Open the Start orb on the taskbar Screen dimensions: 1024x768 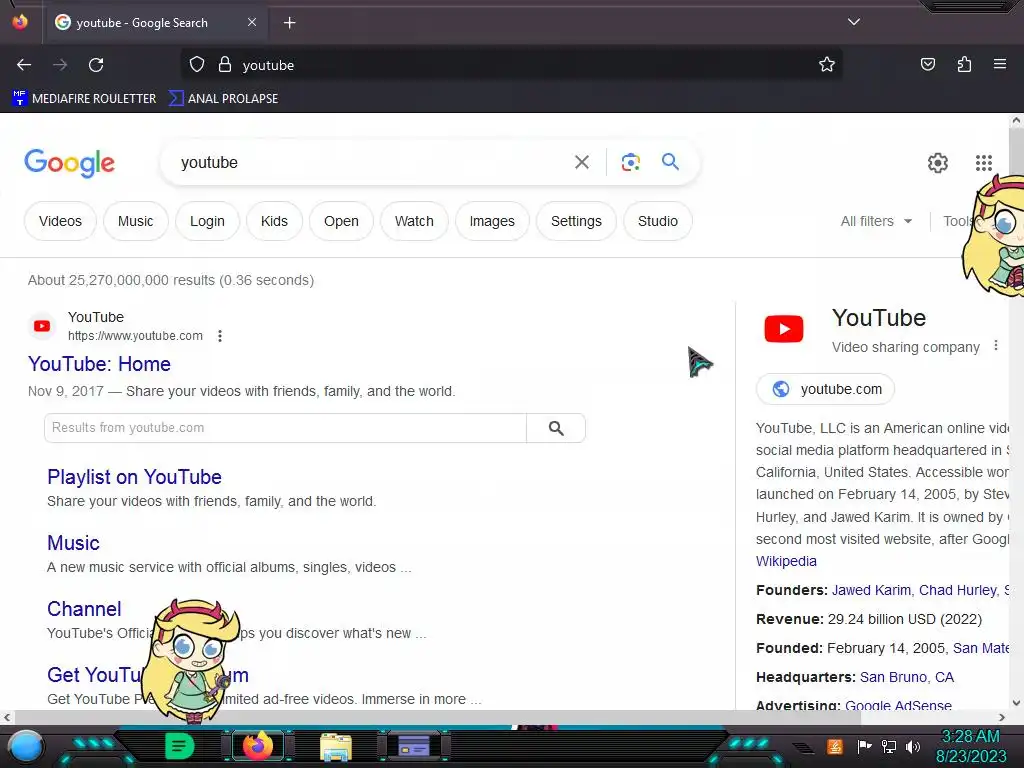pyautogui.click(x=26, y=746)
